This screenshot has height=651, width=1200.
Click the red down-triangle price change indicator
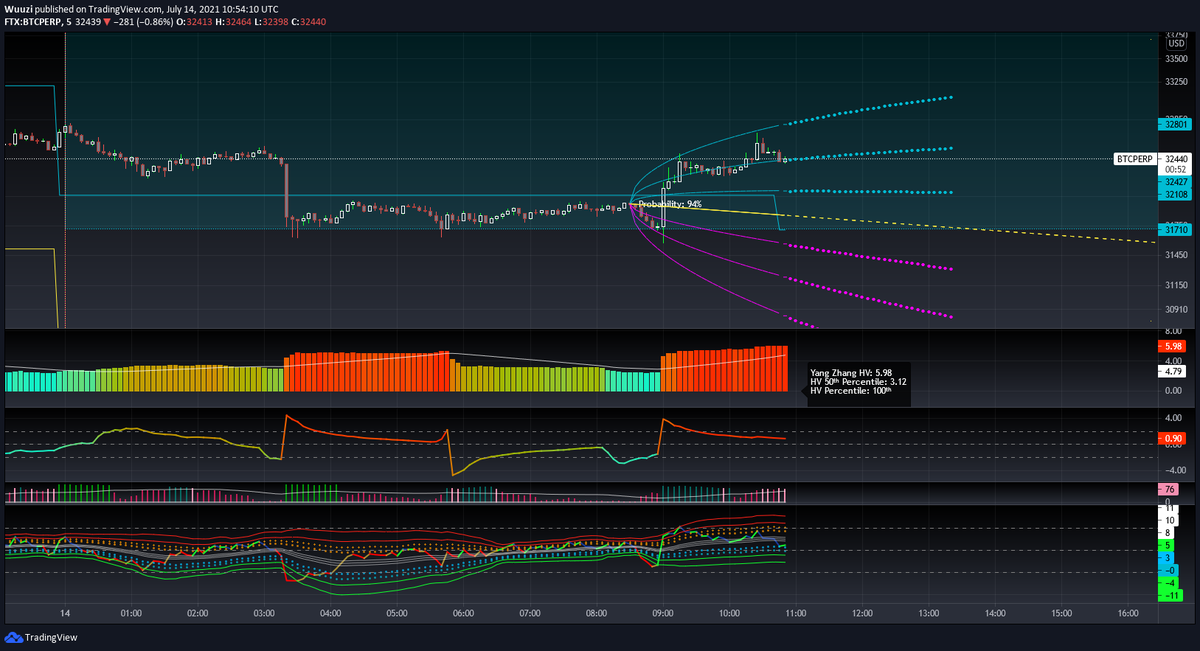click(x=106, y=22)
